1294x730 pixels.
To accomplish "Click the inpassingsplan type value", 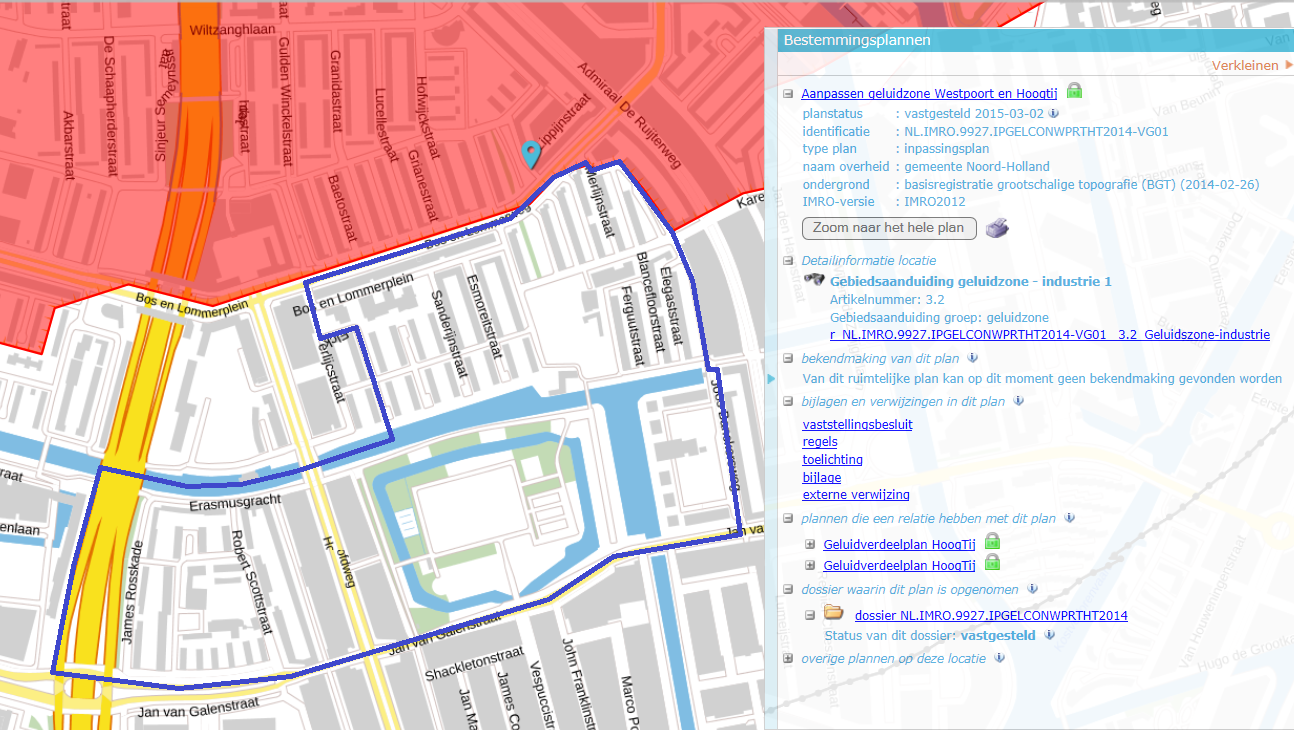I will (947, 149).
